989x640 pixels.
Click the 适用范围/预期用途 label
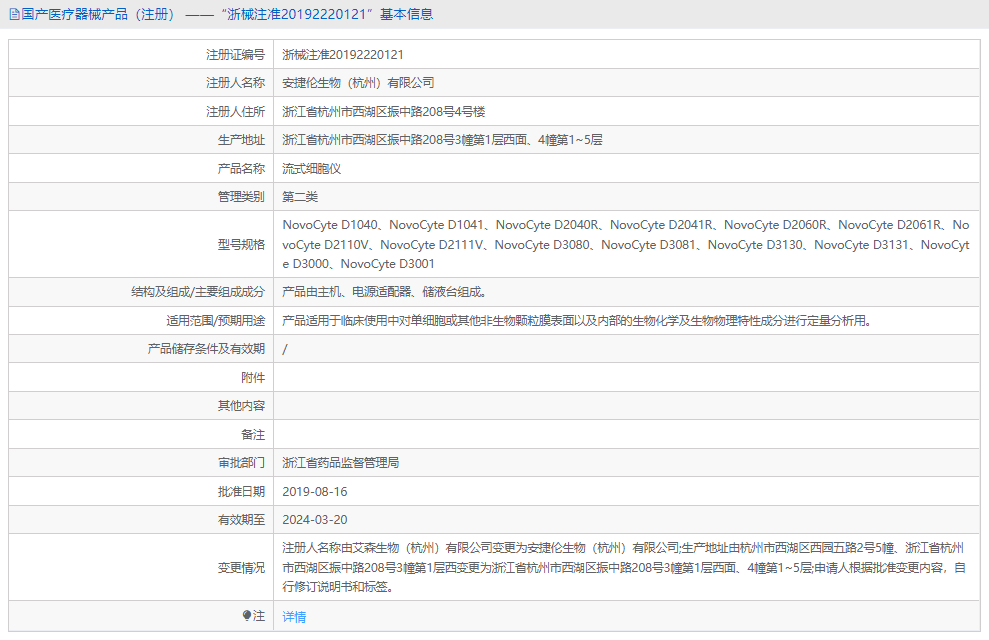point(215,320)
